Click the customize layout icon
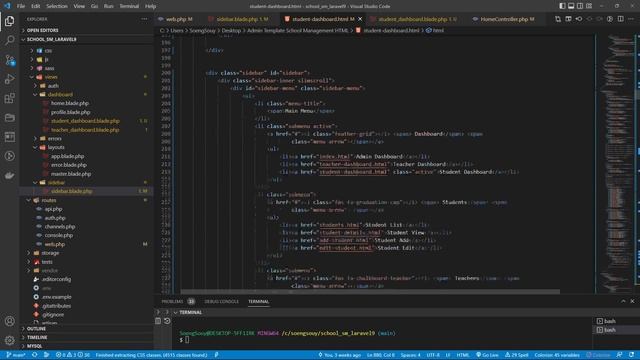 589,6
